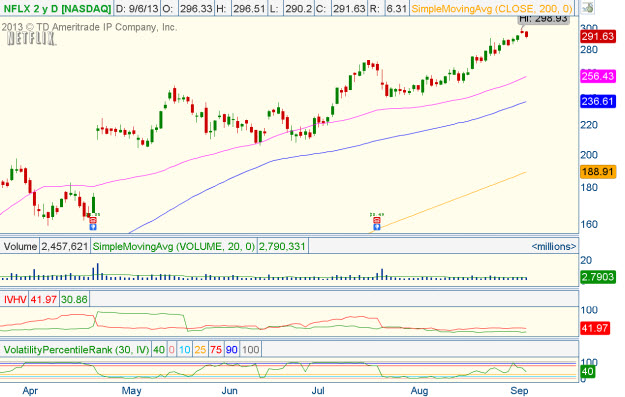Click the gray 100 threshold value in header
Image resolution: width=625 pixels, height=397 pixels.
click(251, 350)
